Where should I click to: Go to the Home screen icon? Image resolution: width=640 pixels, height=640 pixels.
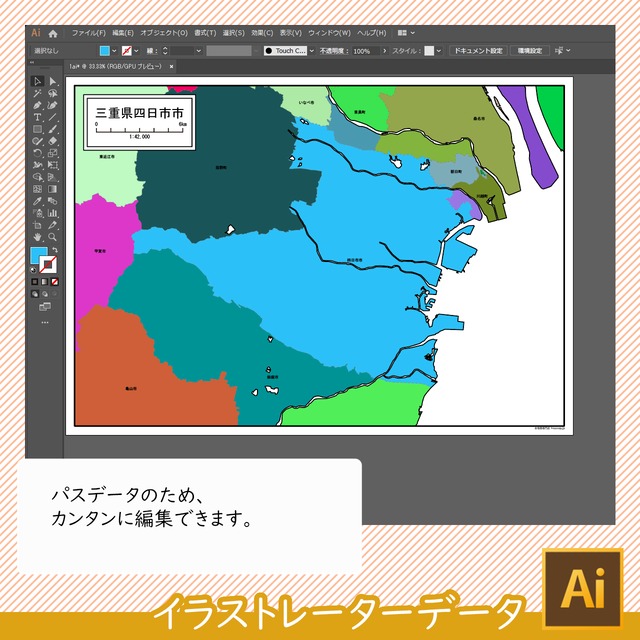(53, 33)
